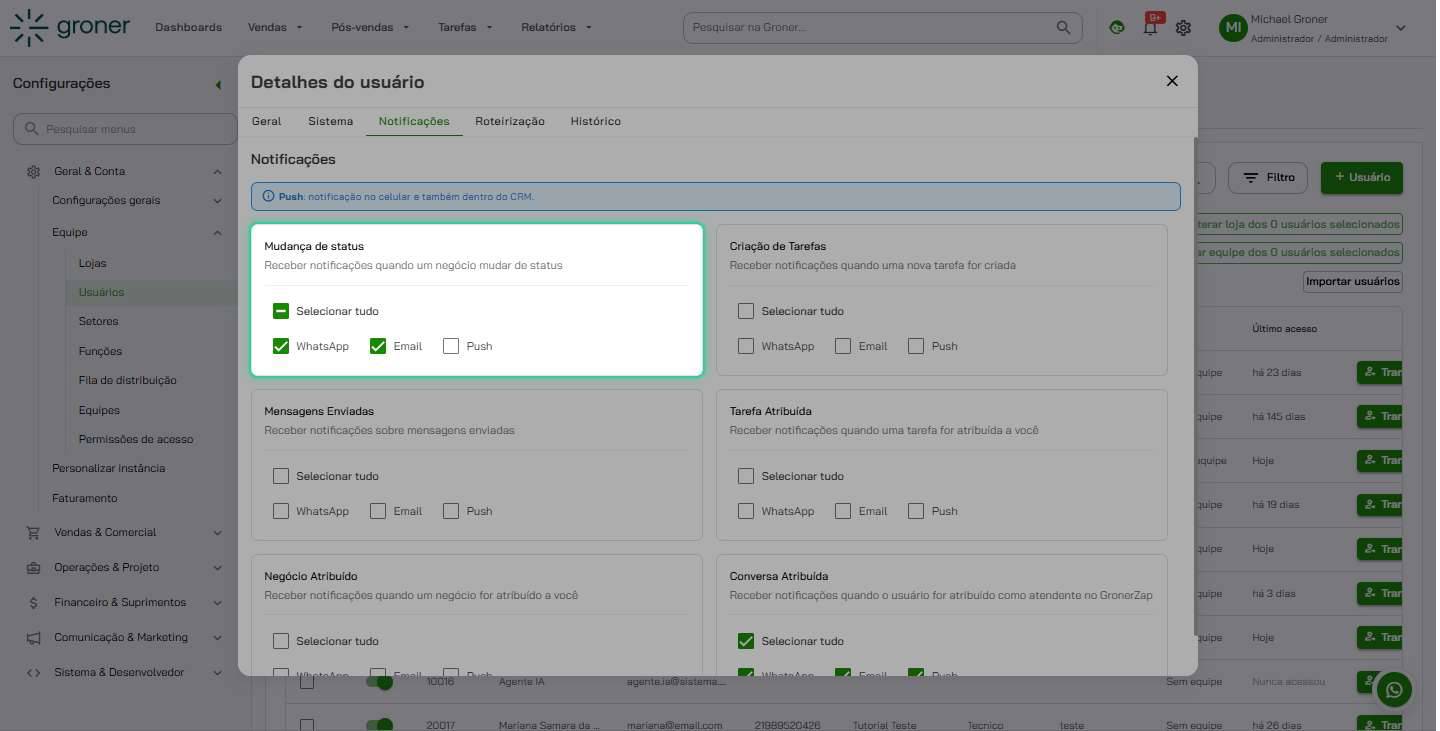Check Email in Tarefa Atribuída
The image size is (1440, 731).
coord(843,511)
